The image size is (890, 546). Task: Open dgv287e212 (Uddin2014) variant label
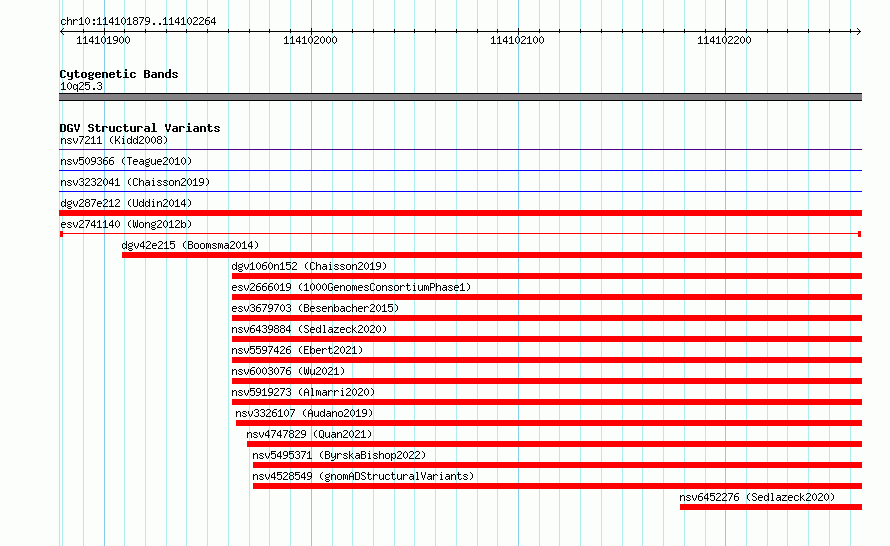tap(126, 203)
